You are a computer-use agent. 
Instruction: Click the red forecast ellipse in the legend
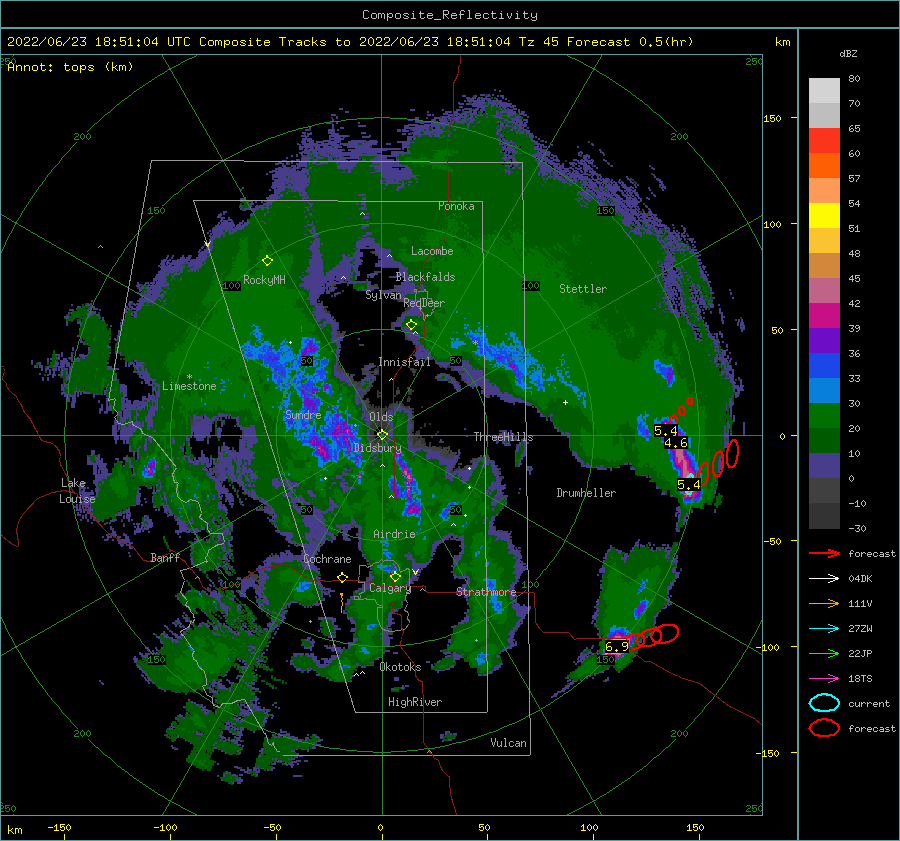[824, 728]
